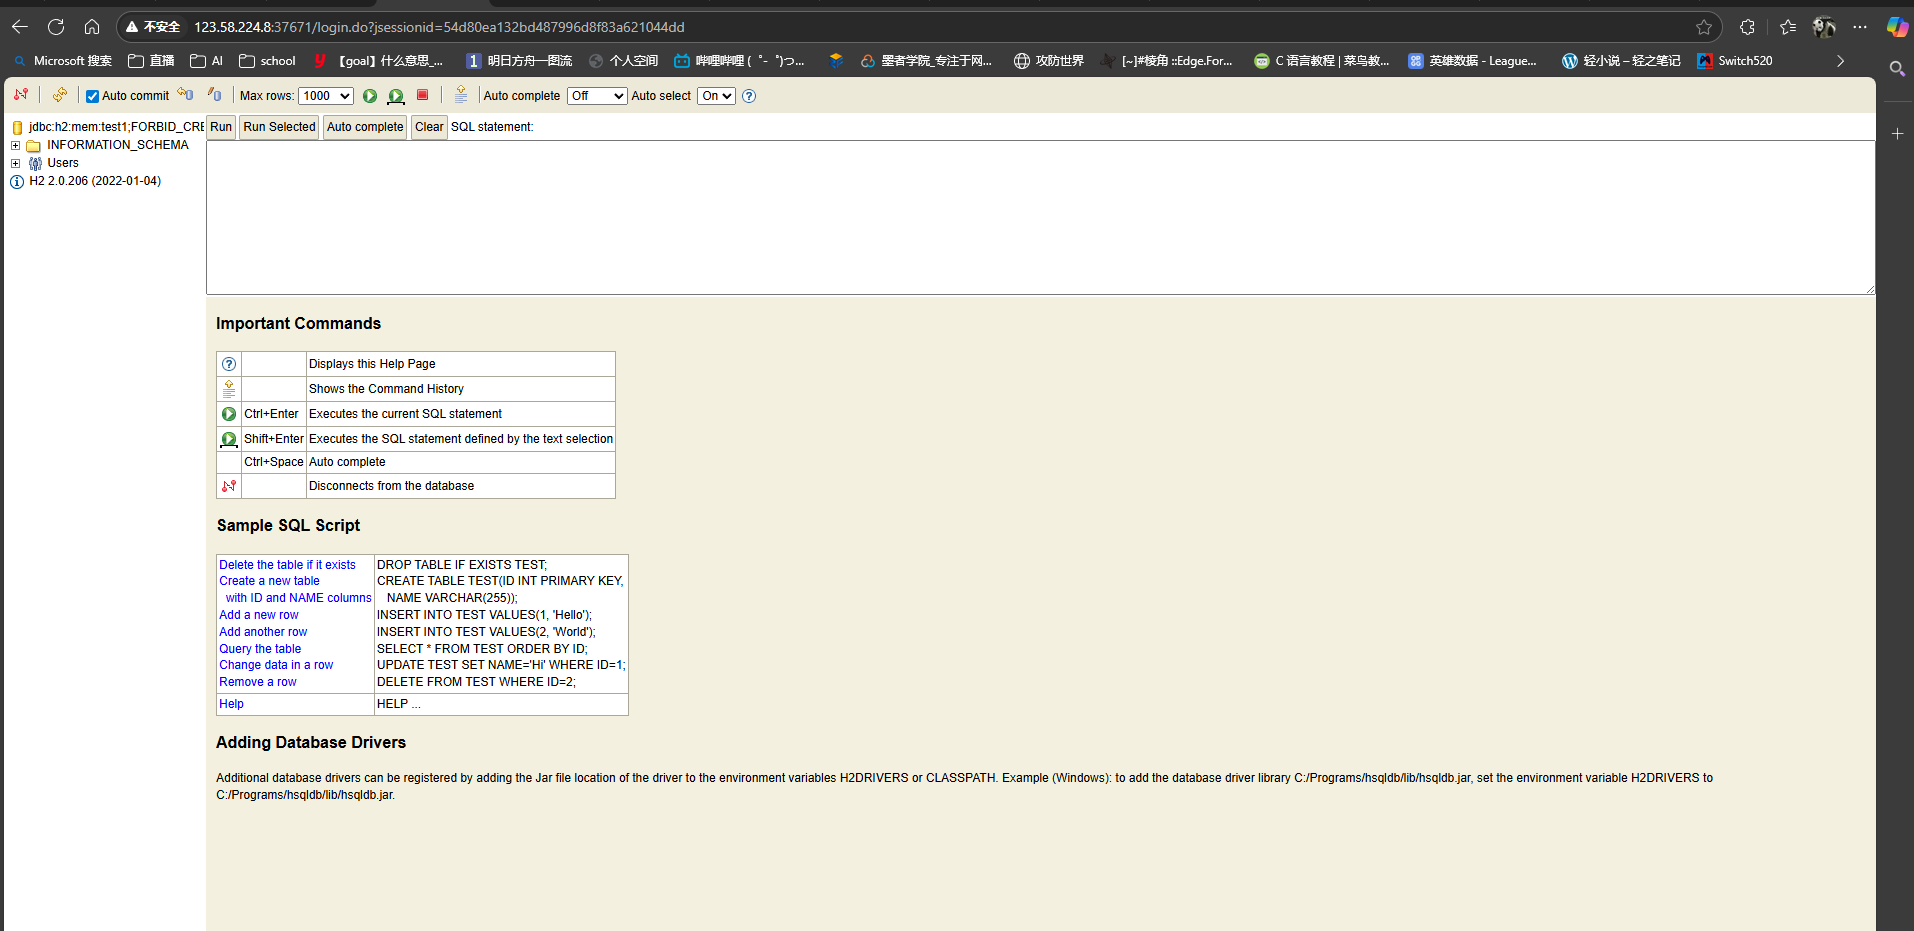Open the toolbar help icon
This screenshot has height=931, width=1914.
(x=749, y=95)
